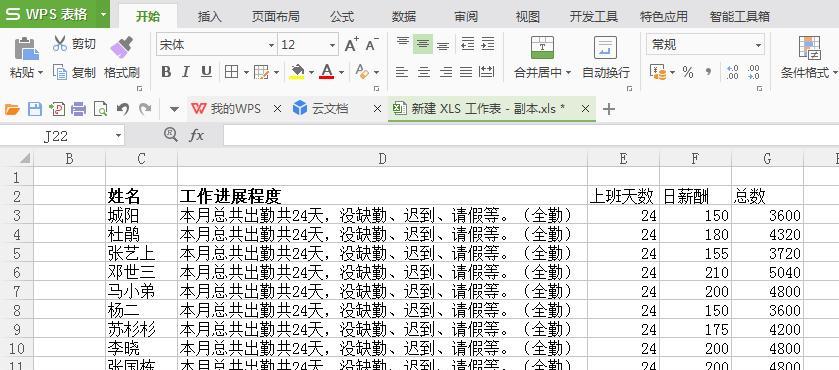This screenshot has width=839, height=370.
Task: Save the workbook with floppy icon
Action: click(35, 109)
